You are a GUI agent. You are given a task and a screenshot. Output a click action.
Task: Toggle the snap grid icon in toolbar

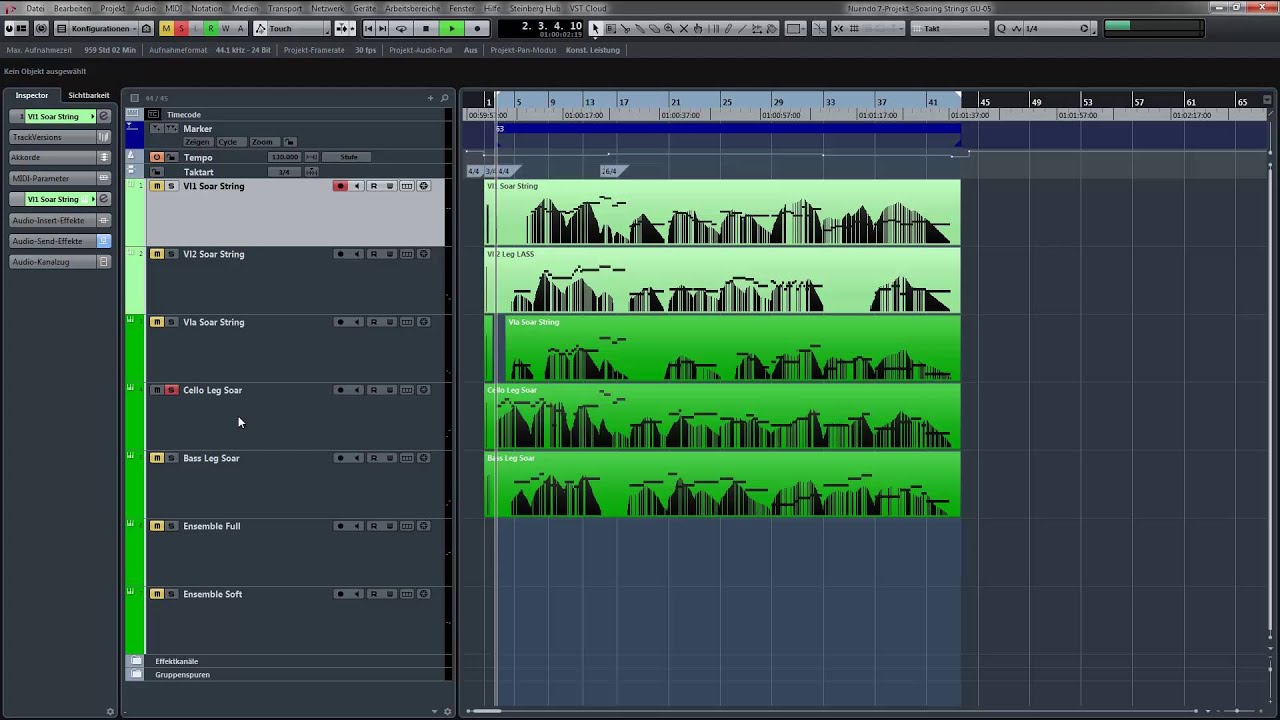855,29
